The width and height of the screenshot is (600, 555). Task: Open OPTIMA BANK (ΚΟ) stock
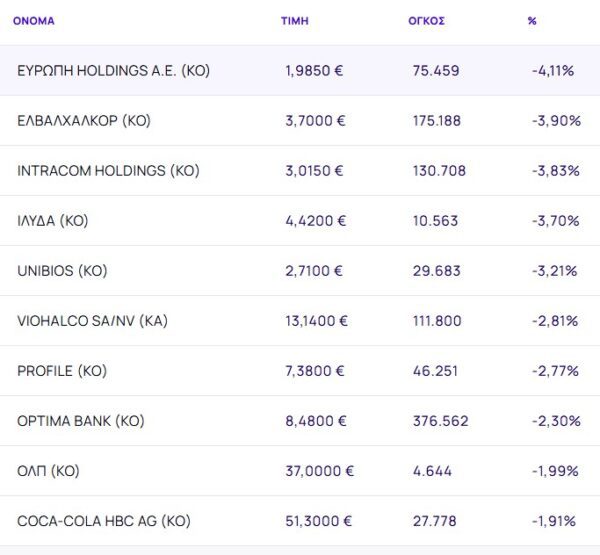(81, 421)
